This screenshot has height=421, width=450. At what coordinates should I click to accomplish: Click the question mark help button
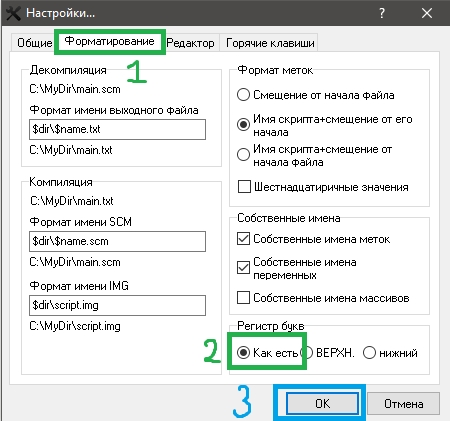tap(382, 13)
